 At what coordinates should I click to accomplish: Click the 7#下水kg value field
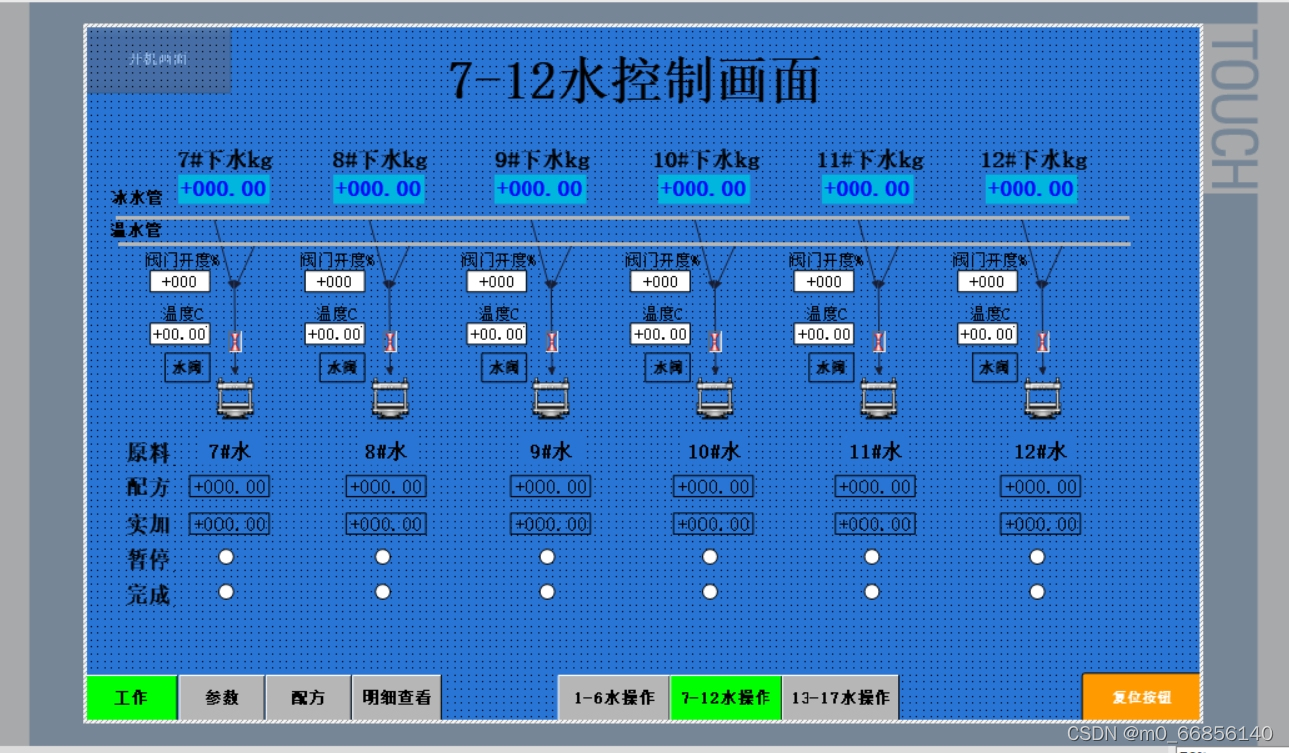(224, 189)
